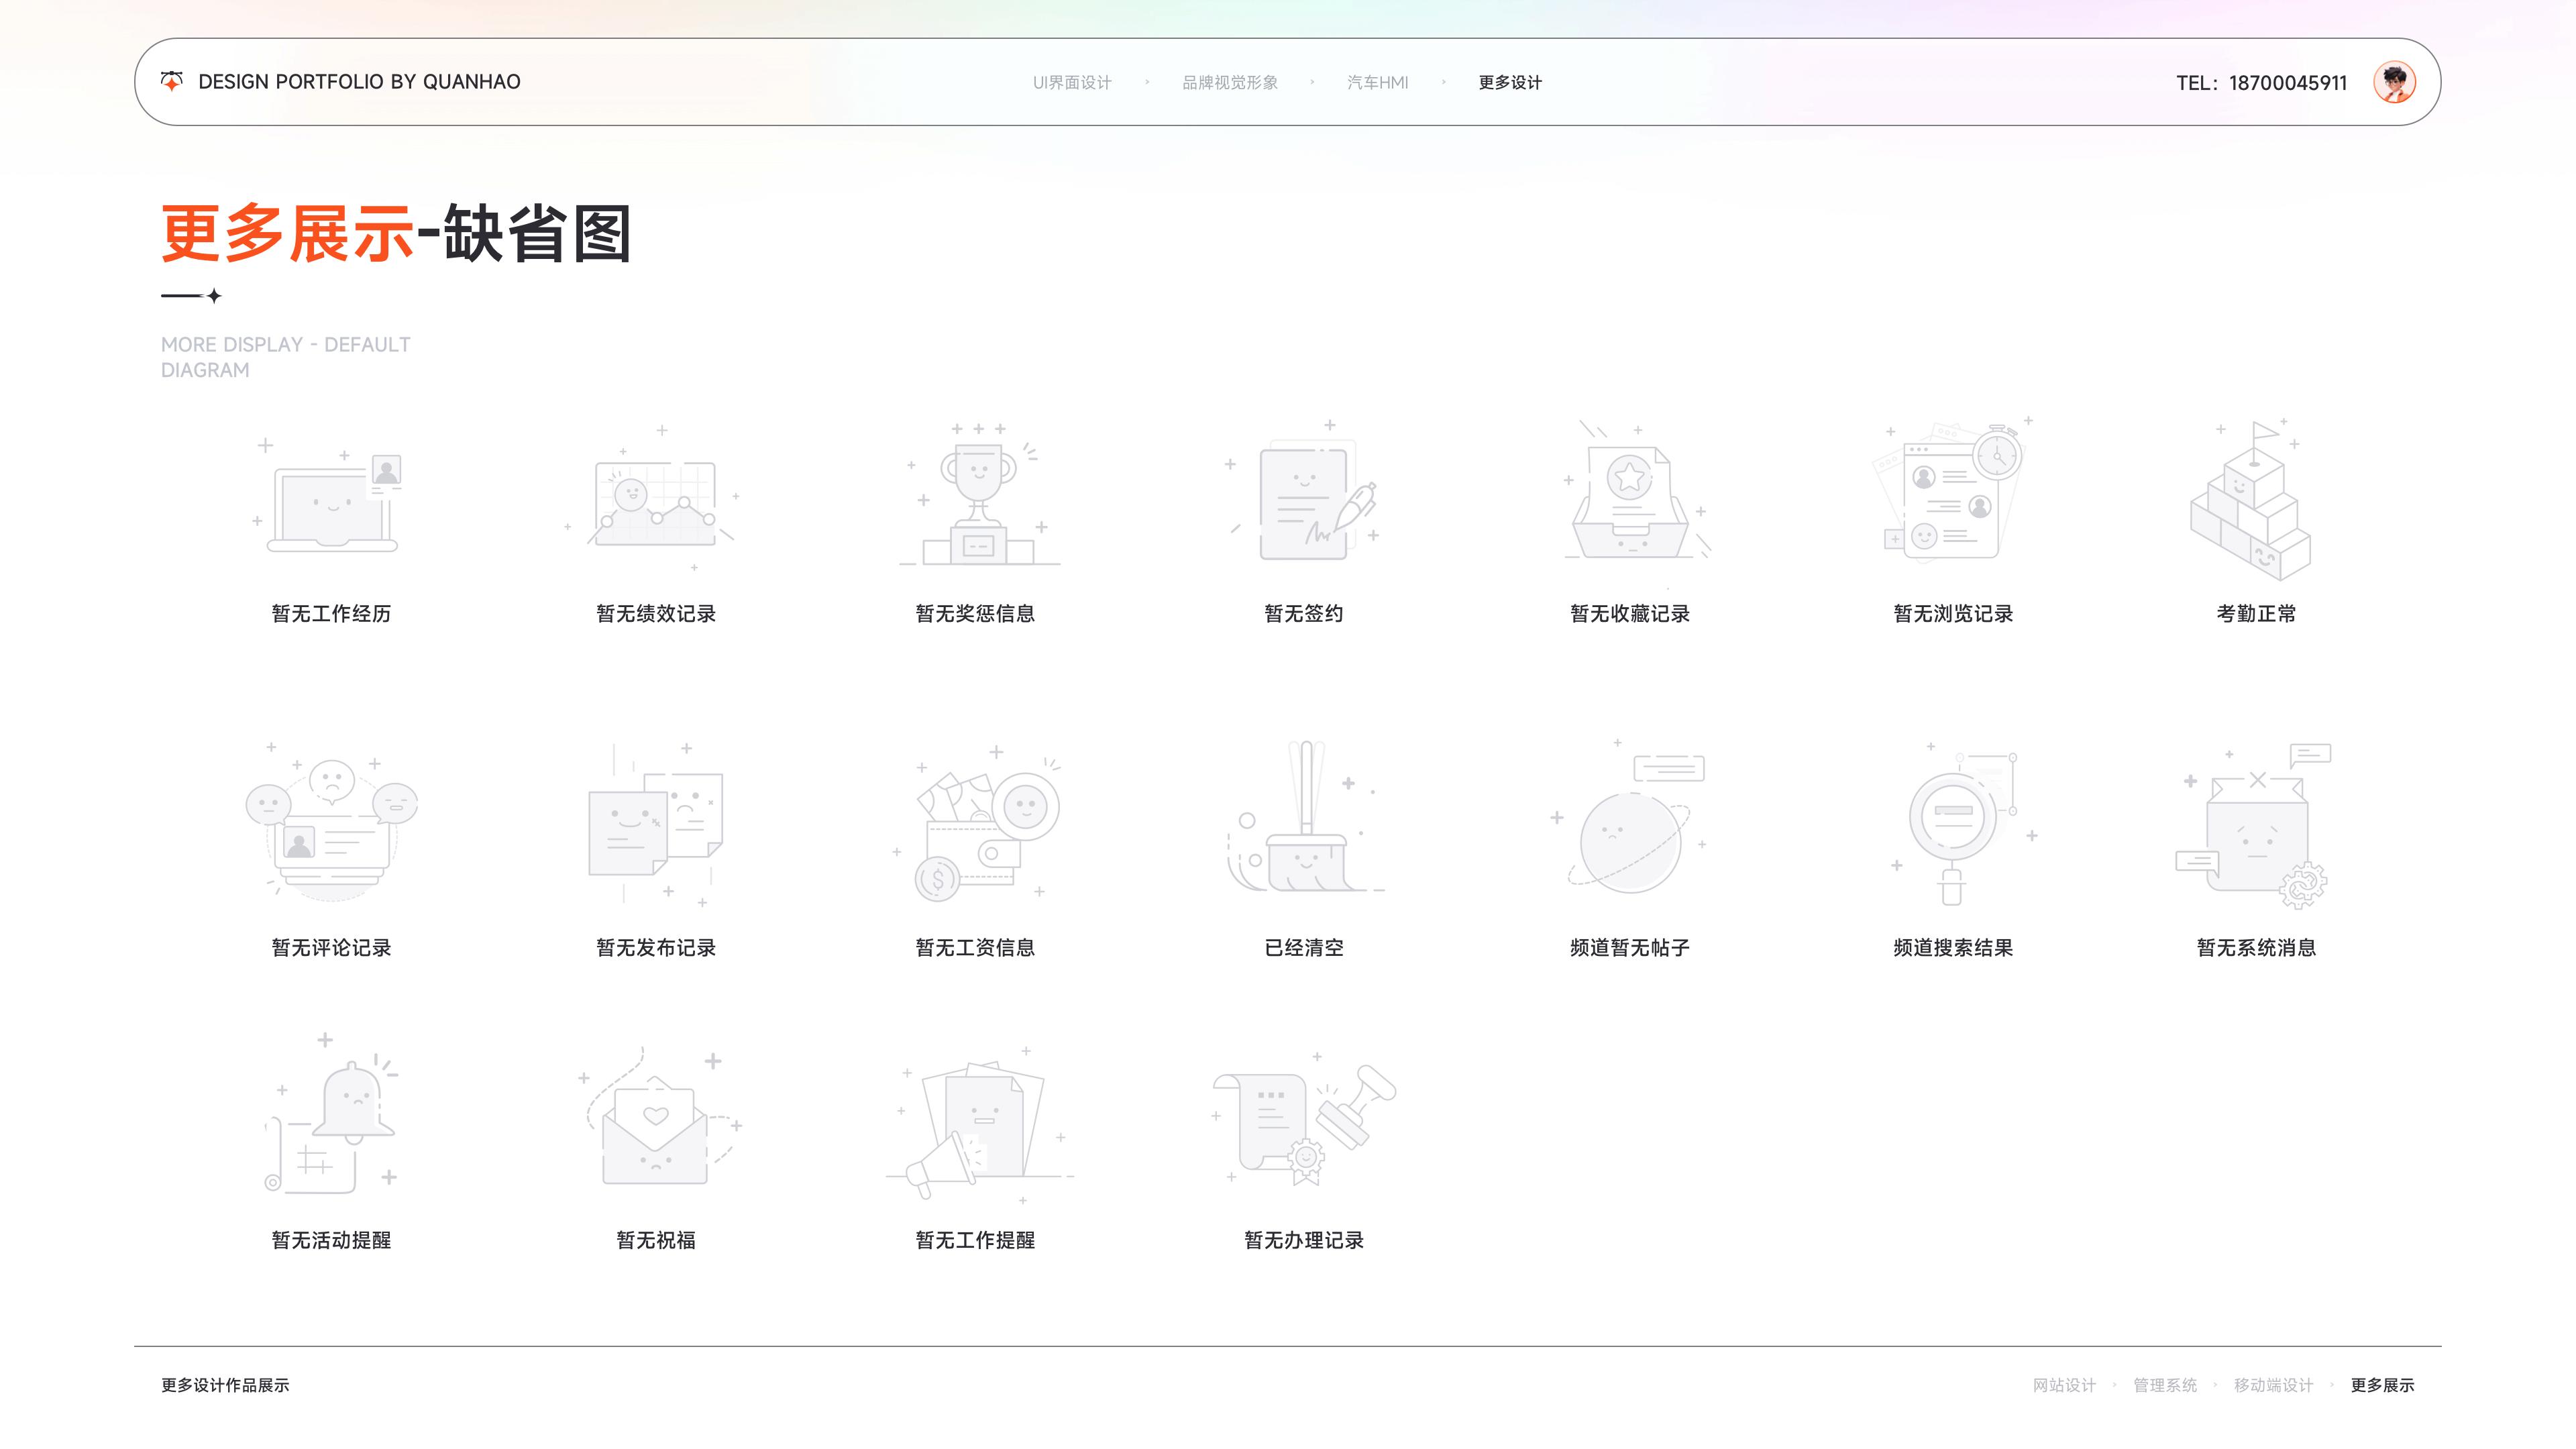Switch to 品牌视觉形象 in top navigation
Viewport: 2576px width, 1449px height.
point(1230,83)
